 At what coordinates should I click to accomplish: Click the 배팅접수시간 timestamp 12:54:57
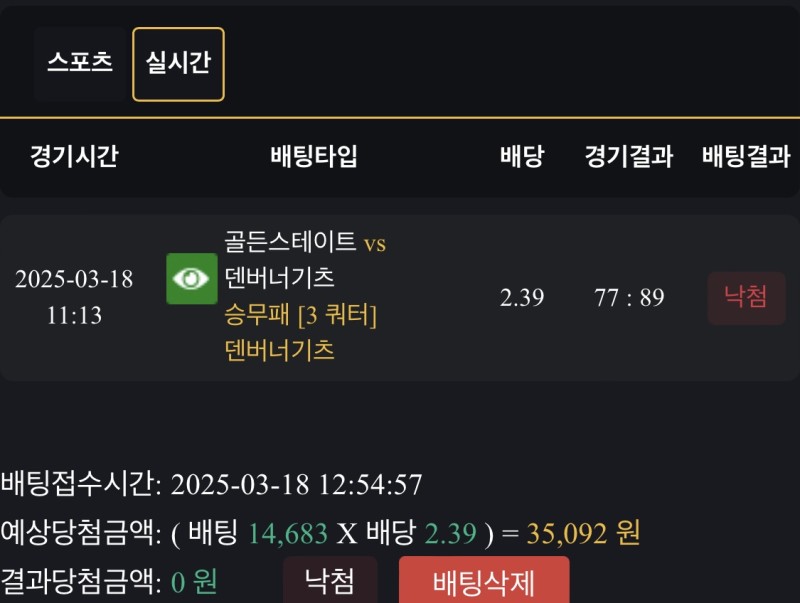point(370,486)
